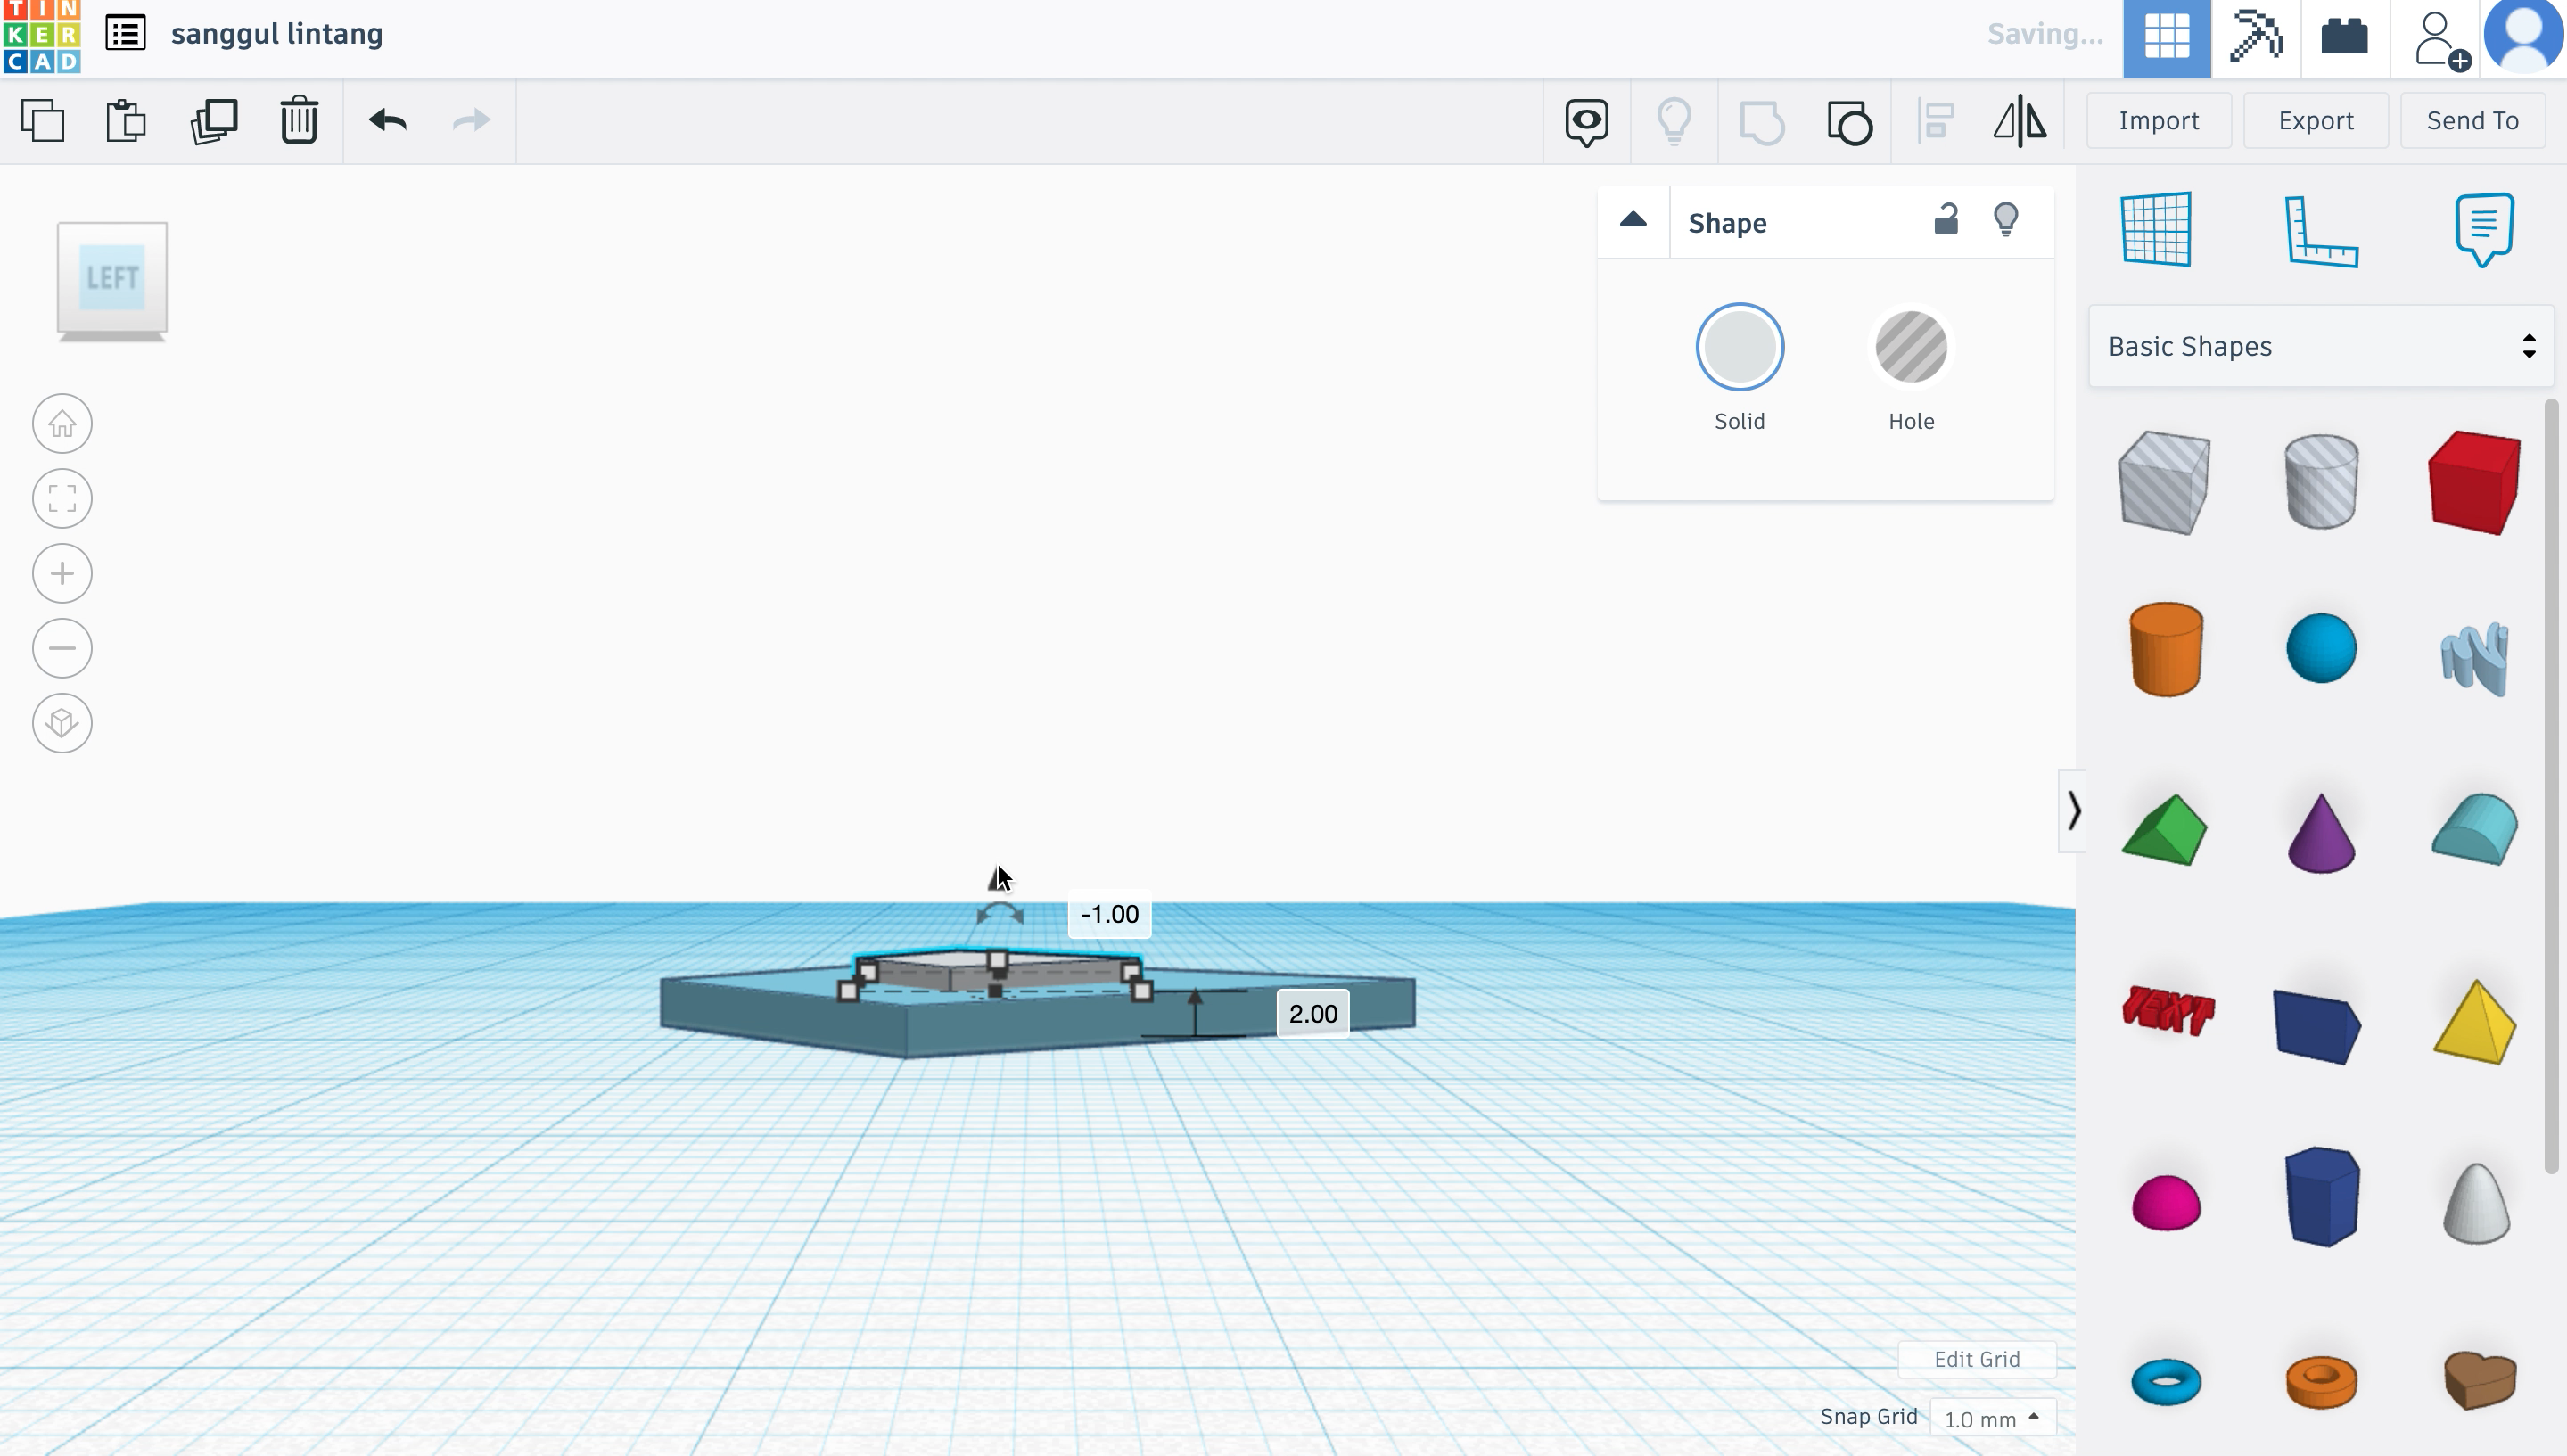Collapse the Shape inspector panel
This screenshot has width=2567, height=1456.
[x=1633, y=221]
